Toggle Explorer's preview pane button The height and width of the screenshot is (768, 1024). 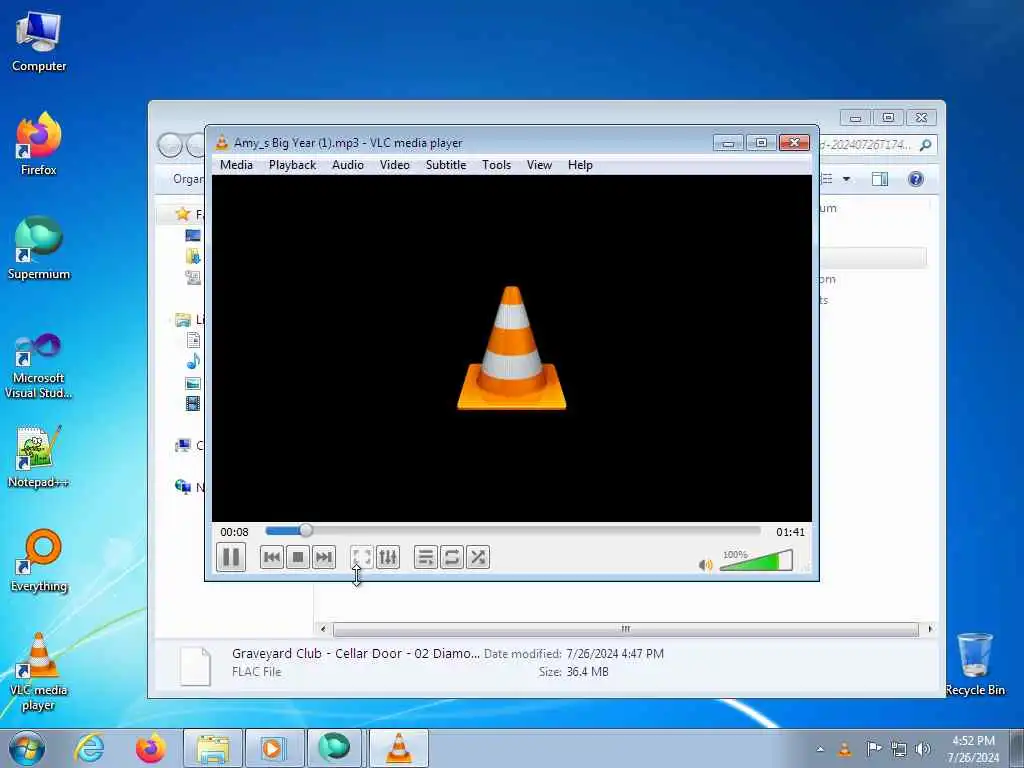pyautogui.click(x=880, y=179)
